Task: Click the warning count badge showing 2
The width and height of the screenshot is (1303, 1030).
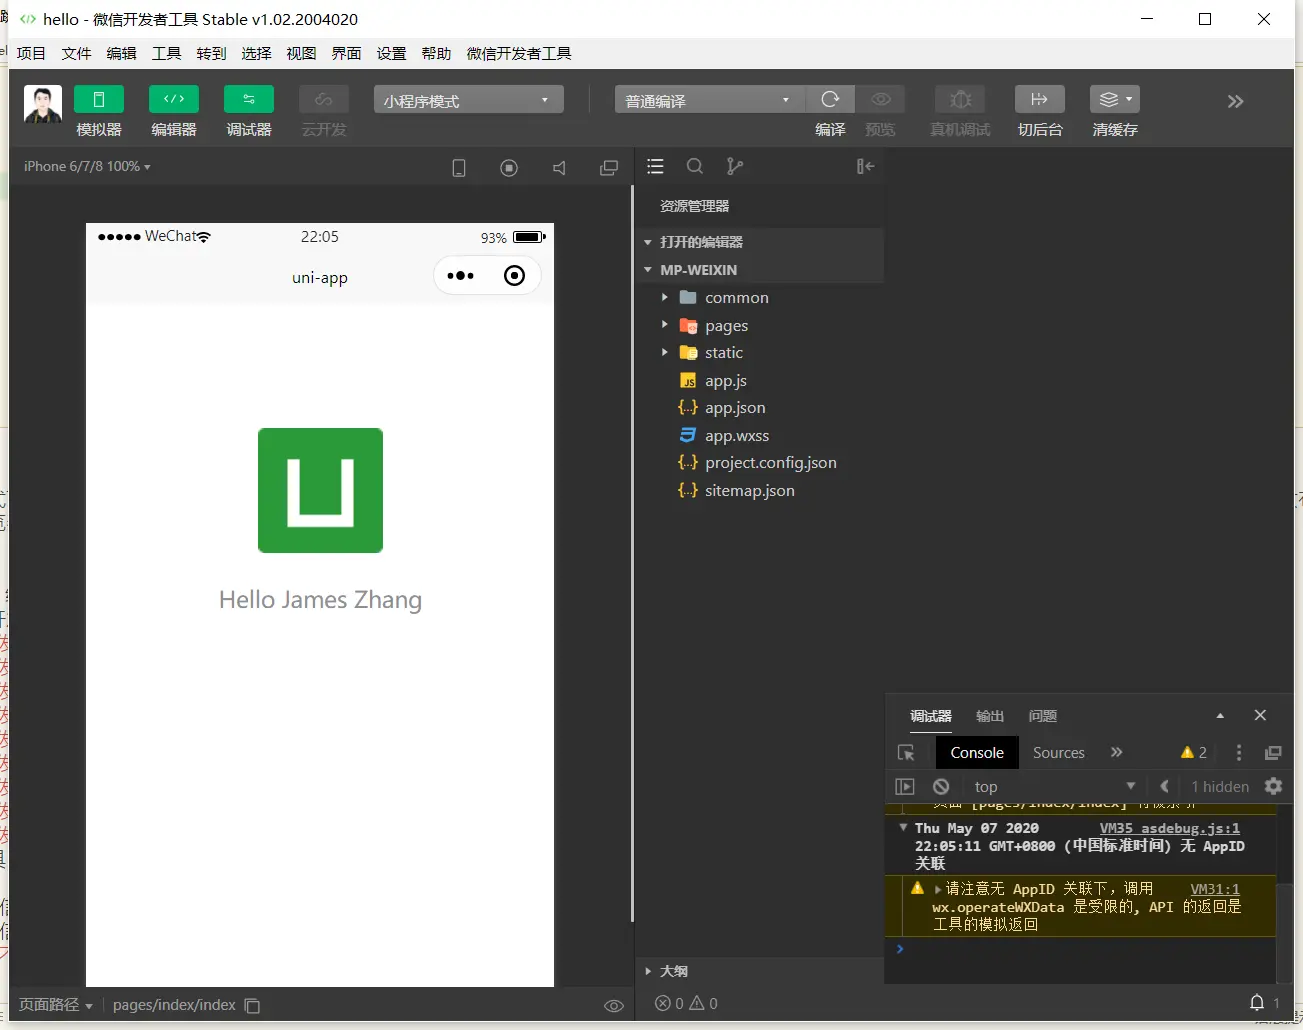Action: coord(1194,753)
